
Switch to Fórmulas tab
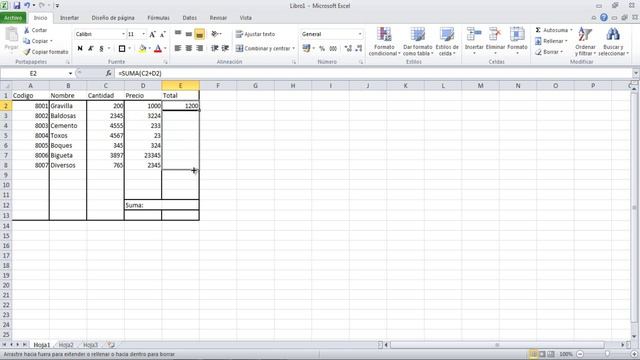click(158, 18)
